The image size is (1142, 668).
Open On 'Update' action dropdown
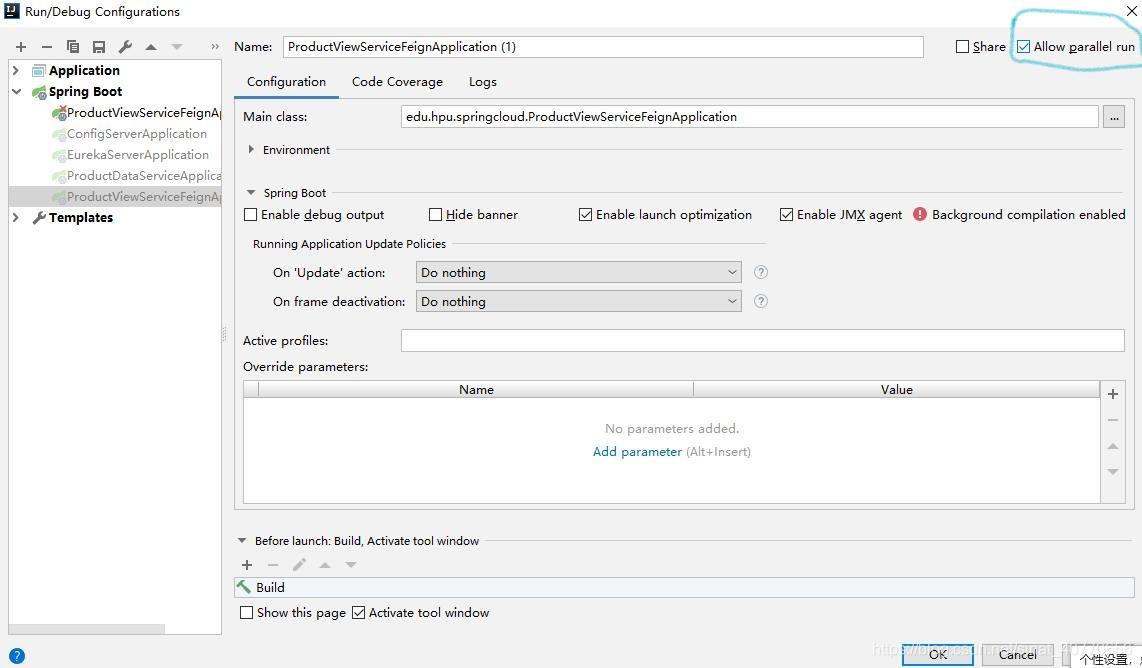pyautogui.click(x=578, y=272)
